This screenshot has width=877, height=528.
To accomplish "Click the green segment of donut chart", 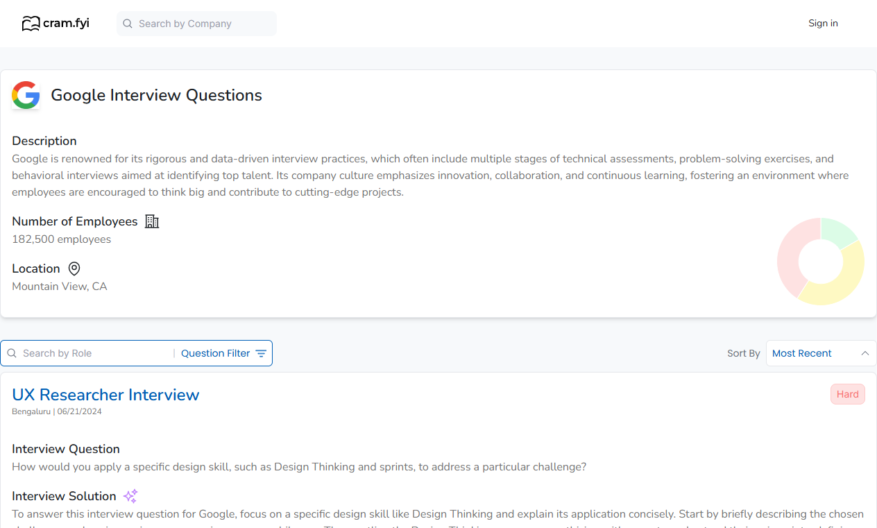I will click(x=837, y=230).
